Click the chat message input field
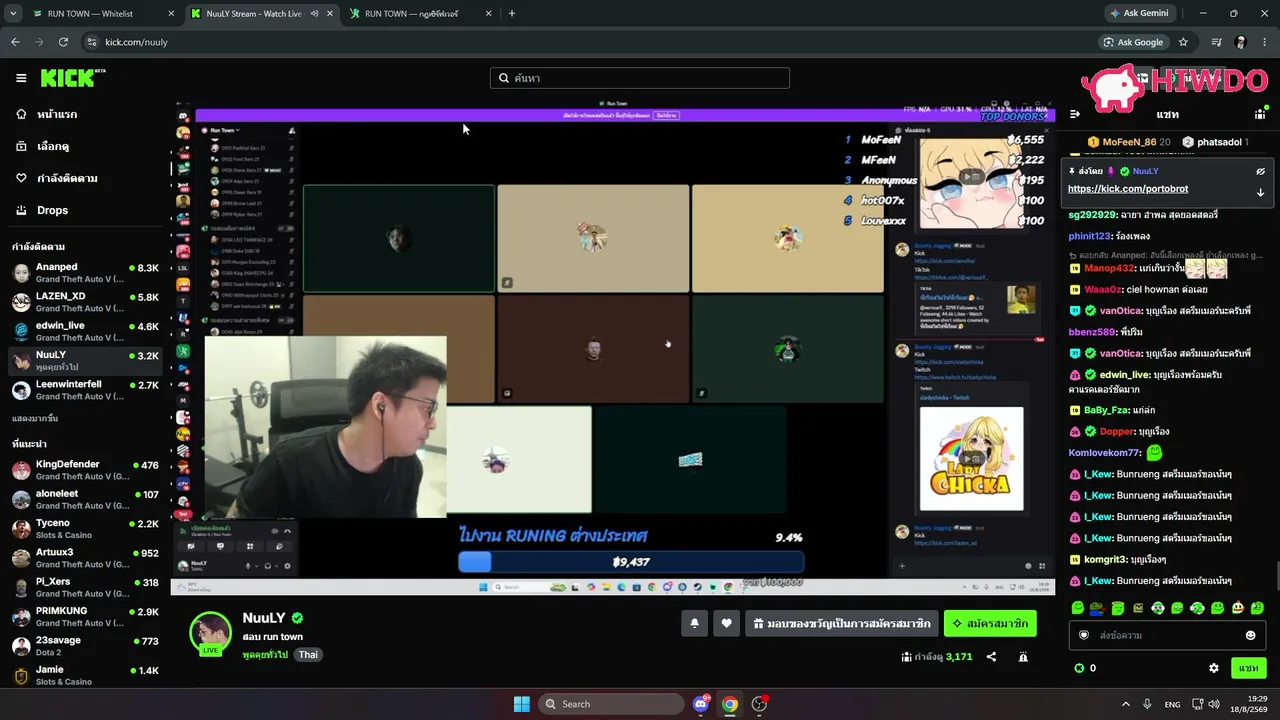1280x720 pixels. tap(1165, 635)
